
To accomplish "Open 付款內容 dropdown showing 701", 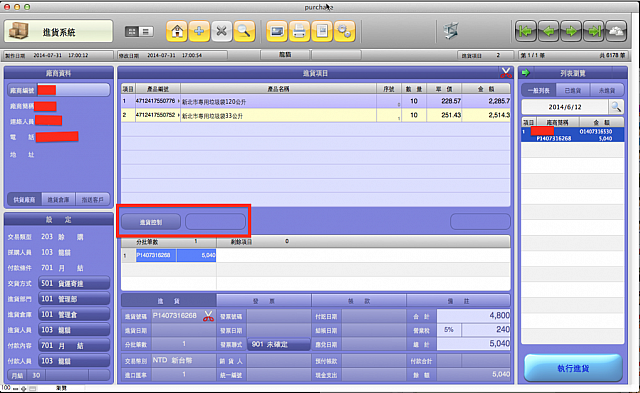I will pos(74,345).
